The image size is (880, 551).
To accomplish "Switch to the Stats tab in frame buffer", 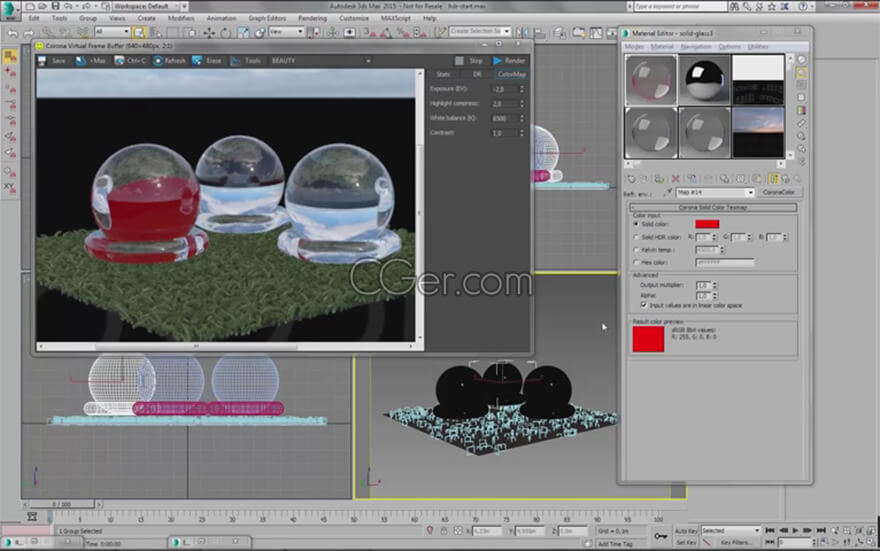I will (x=443, y=74).
